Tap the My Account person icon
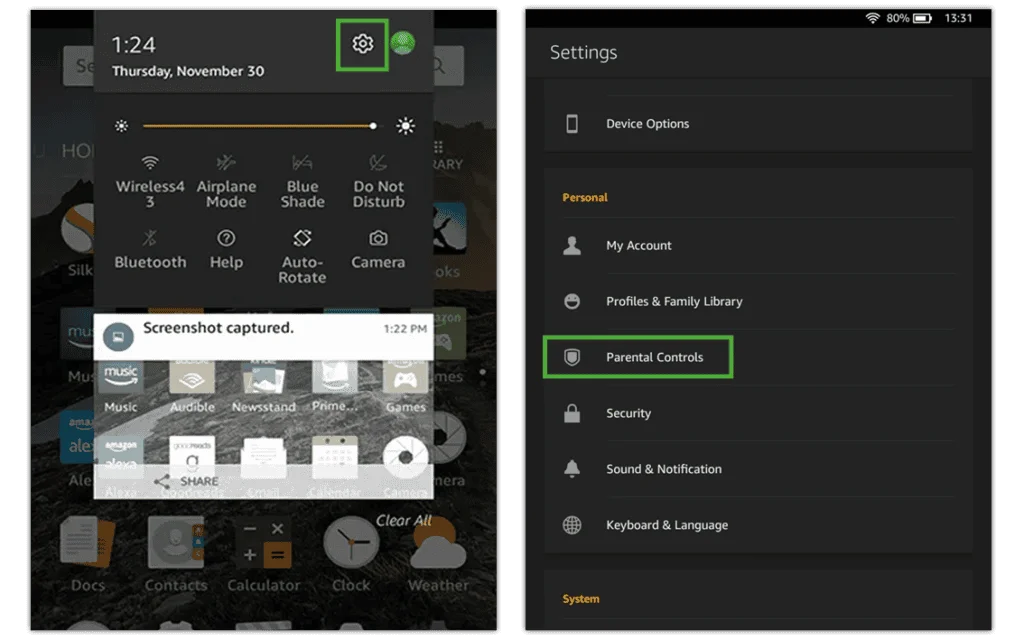The height and width of the screenshot is (640, 1024). pos(572,246)
